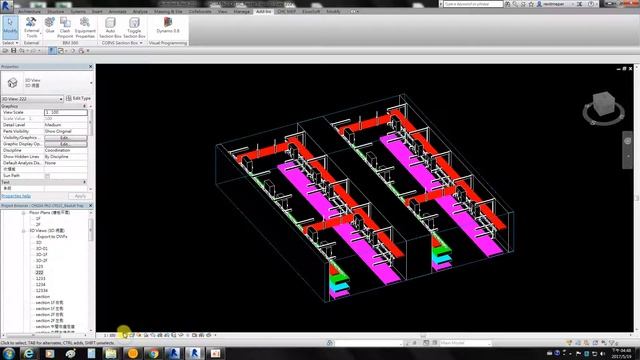Screen dimensions: 640x360
Task: Toggle the Sun Path checkbox
Action: click(x=47, y=176)
